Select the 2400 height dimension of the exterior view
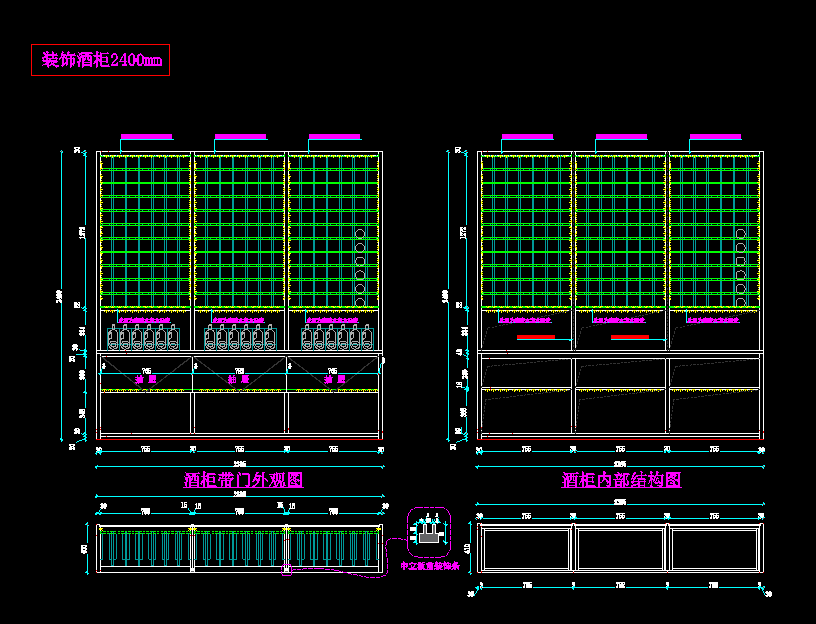Viewport: 816px width, 624px height. (x=59, y=296)
